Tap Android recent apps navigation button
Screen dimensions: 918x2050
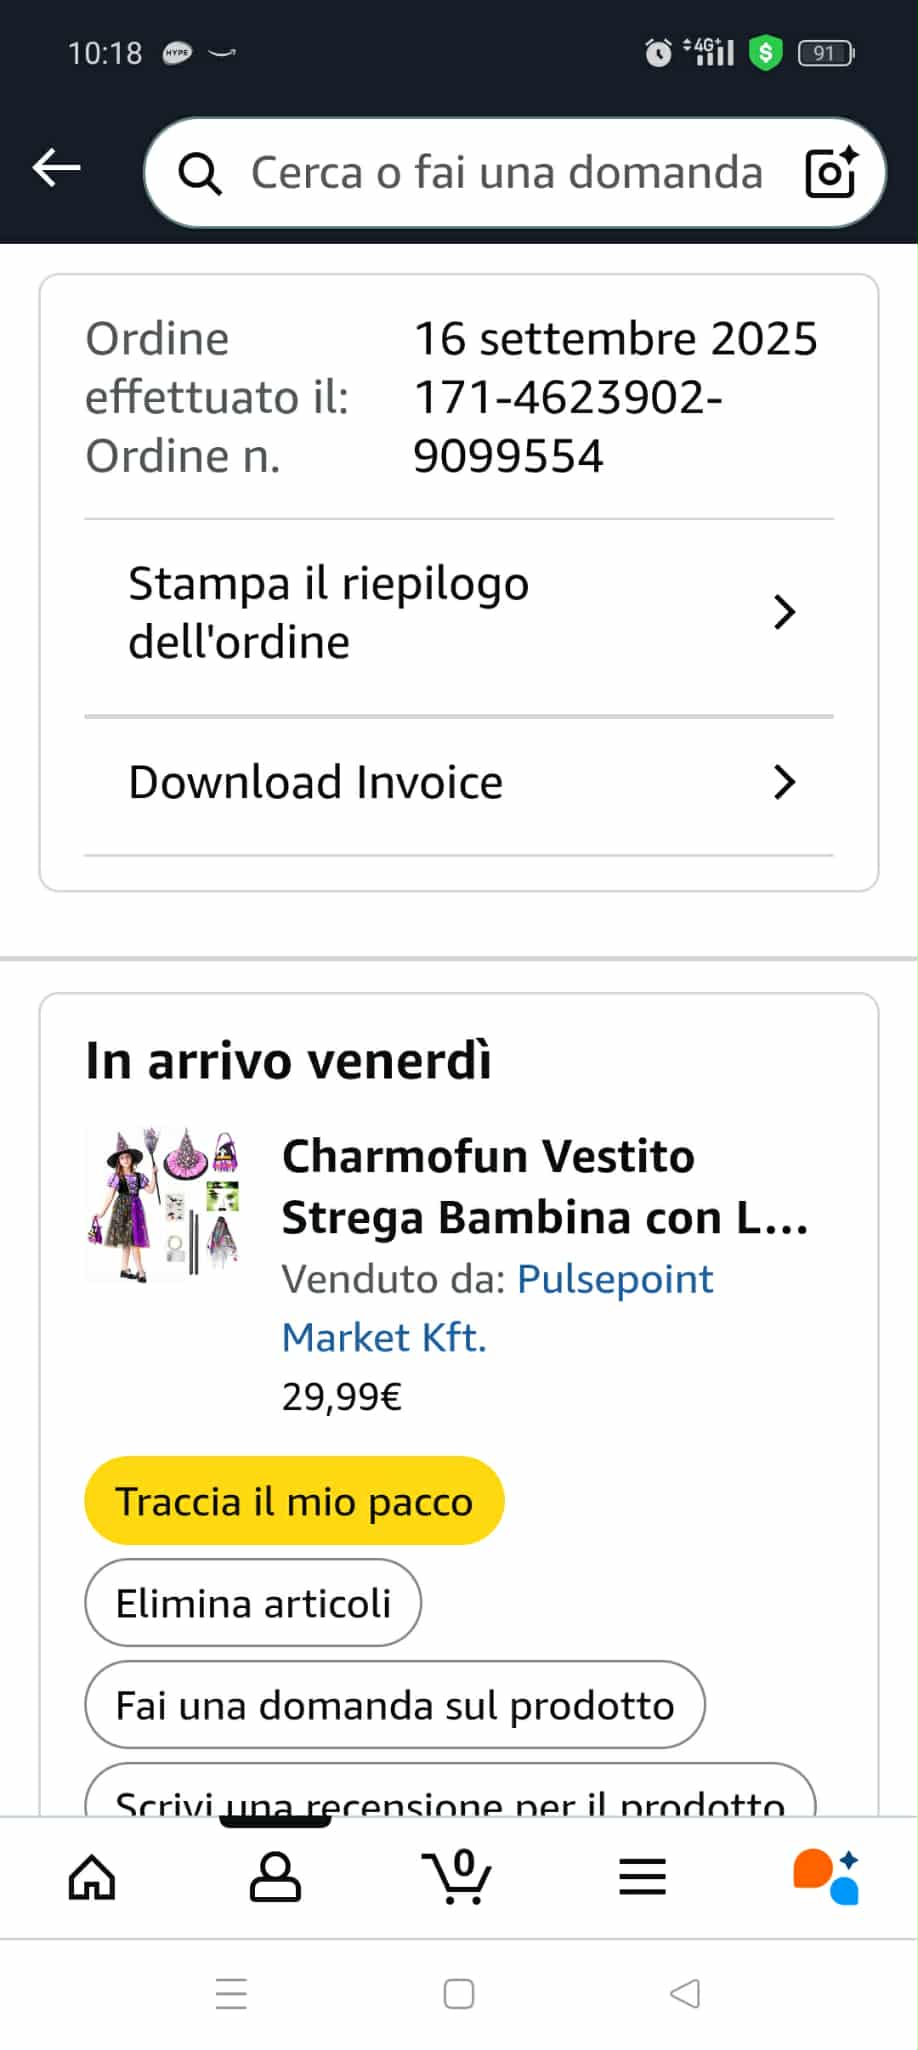coord(231,1994)
